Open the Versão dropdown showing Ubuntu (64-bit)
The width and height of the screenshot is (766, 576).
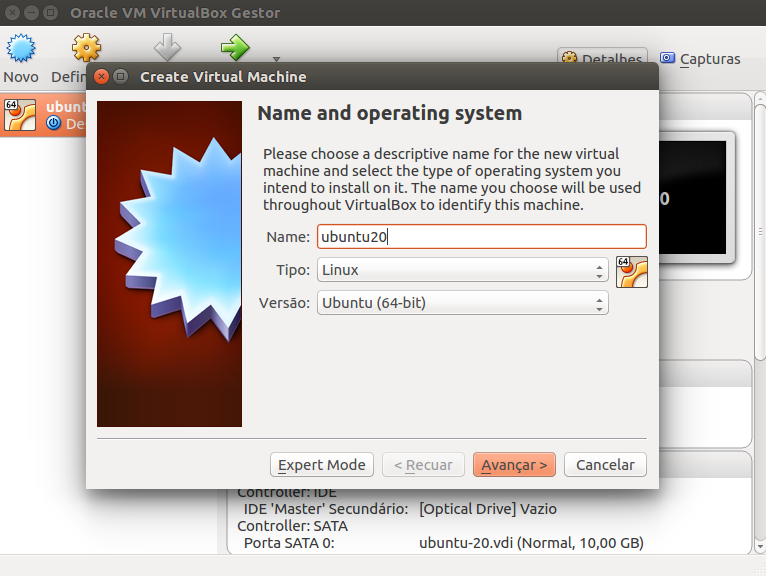[x=463, y=303]
